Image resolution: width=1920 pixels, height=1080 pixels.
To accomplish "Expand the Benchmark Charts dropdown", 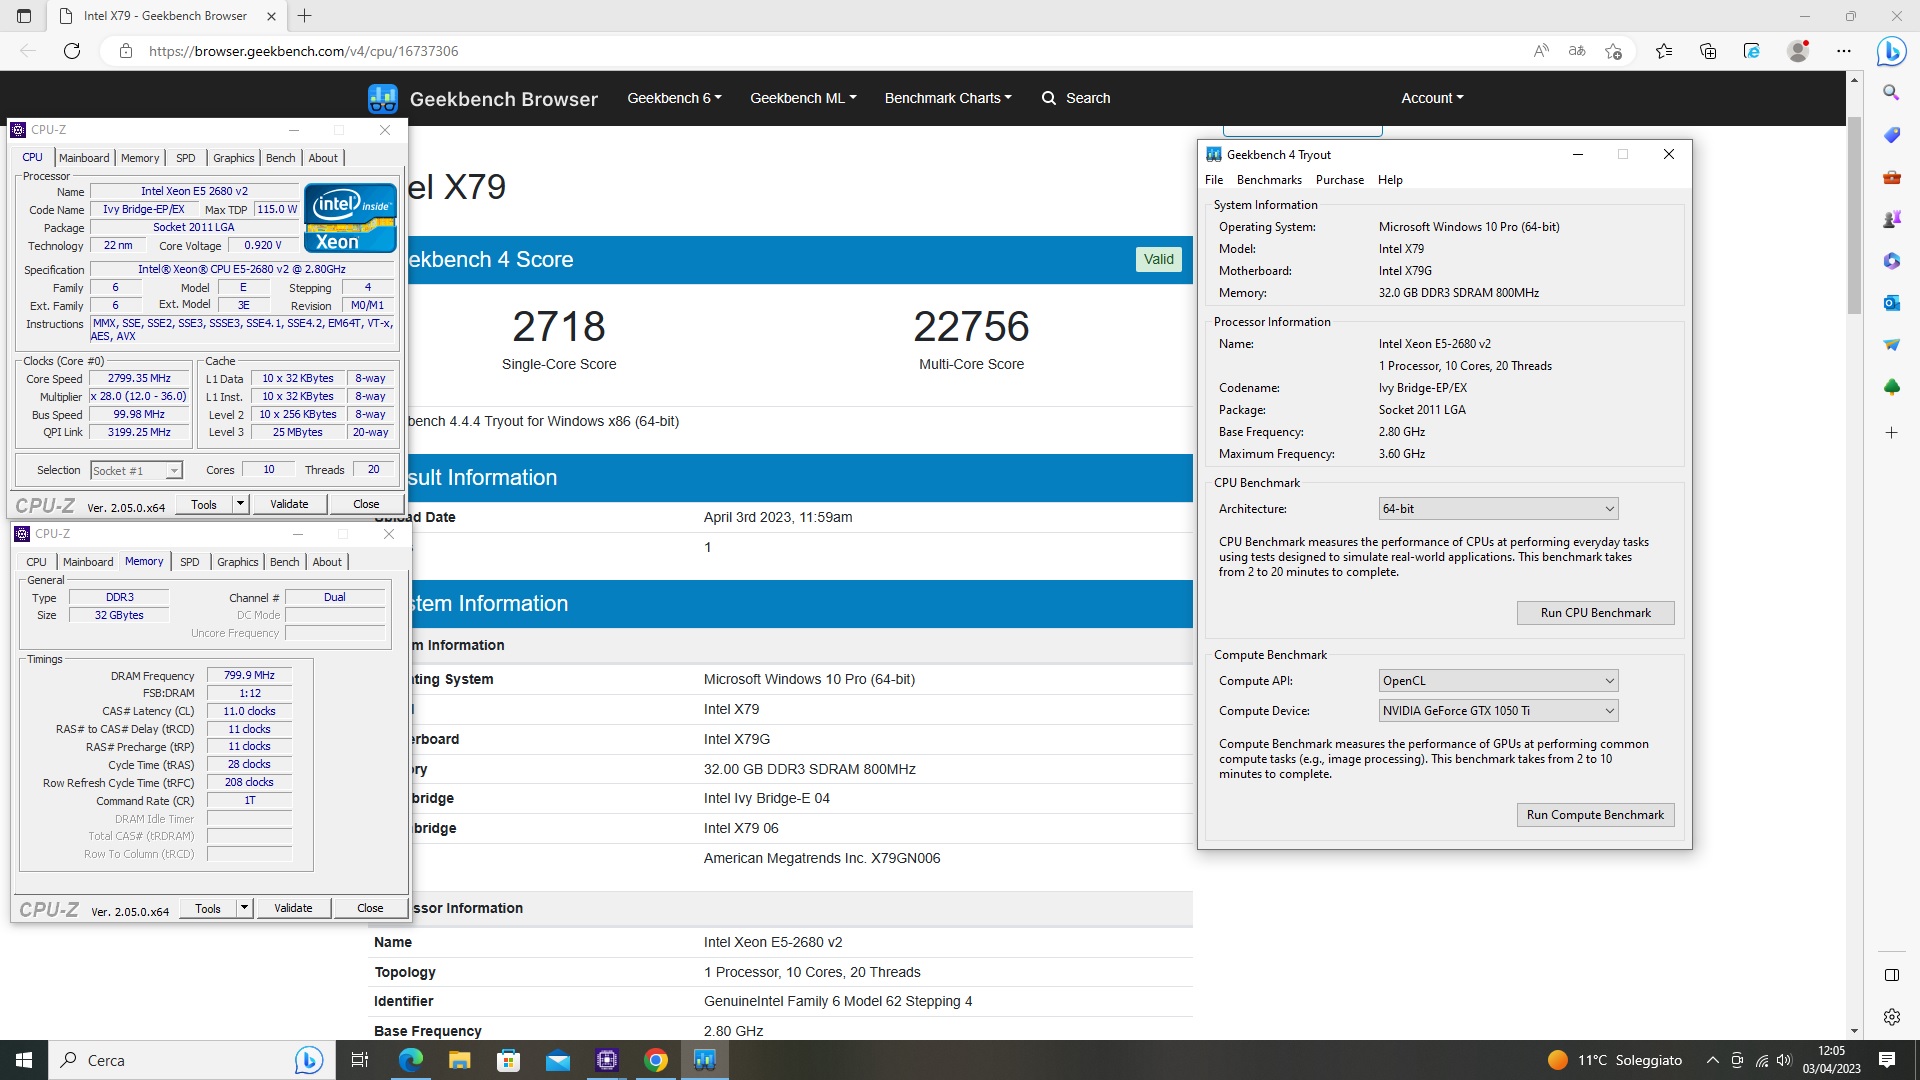I will (x=948, y=98).
